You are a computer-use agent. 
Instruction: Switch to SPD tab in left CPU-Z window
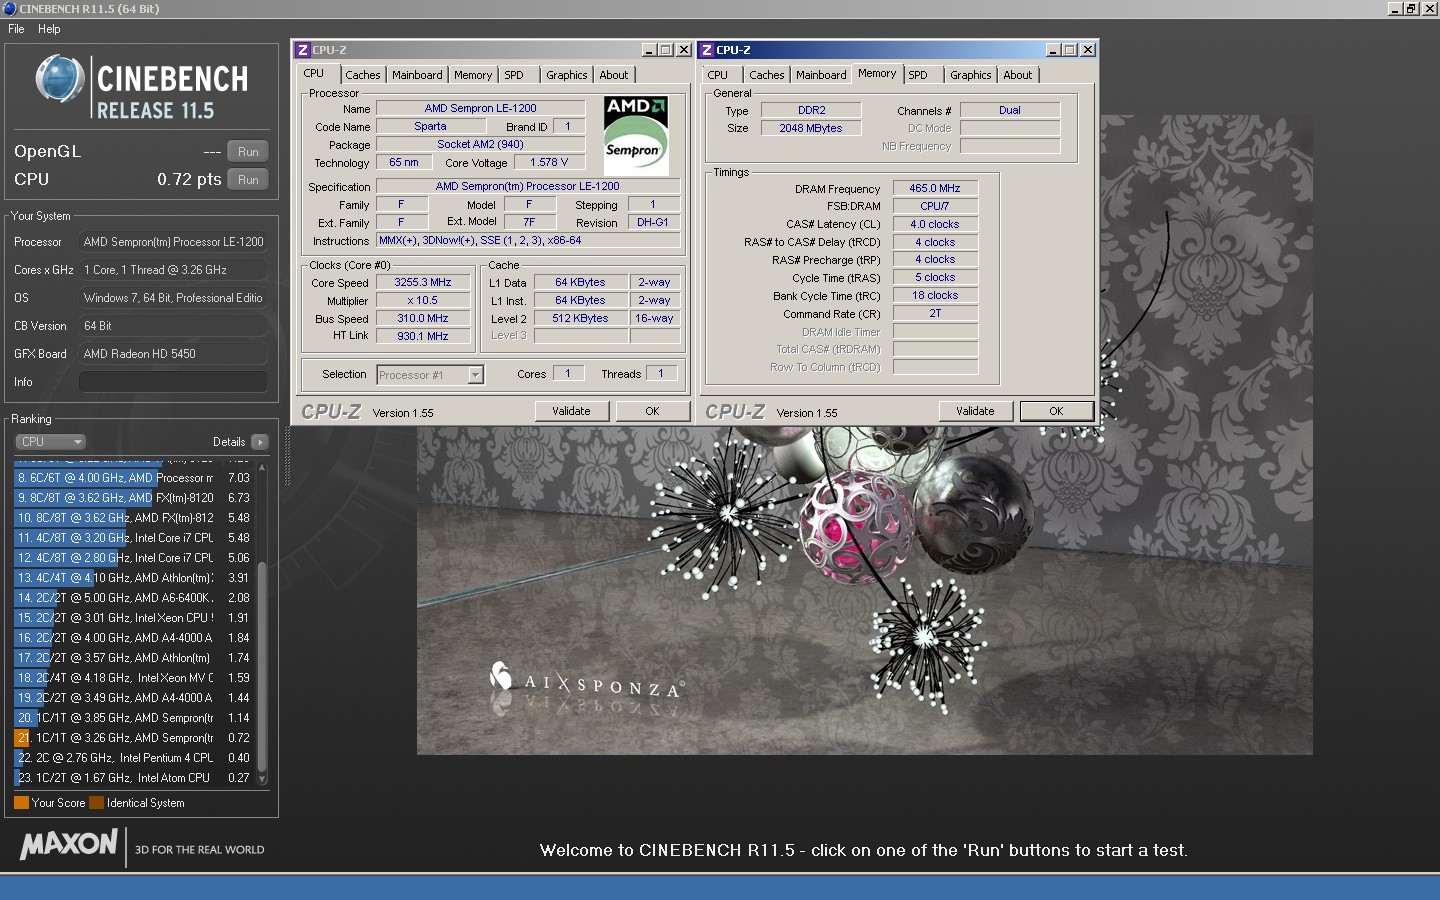click(514, 75)
